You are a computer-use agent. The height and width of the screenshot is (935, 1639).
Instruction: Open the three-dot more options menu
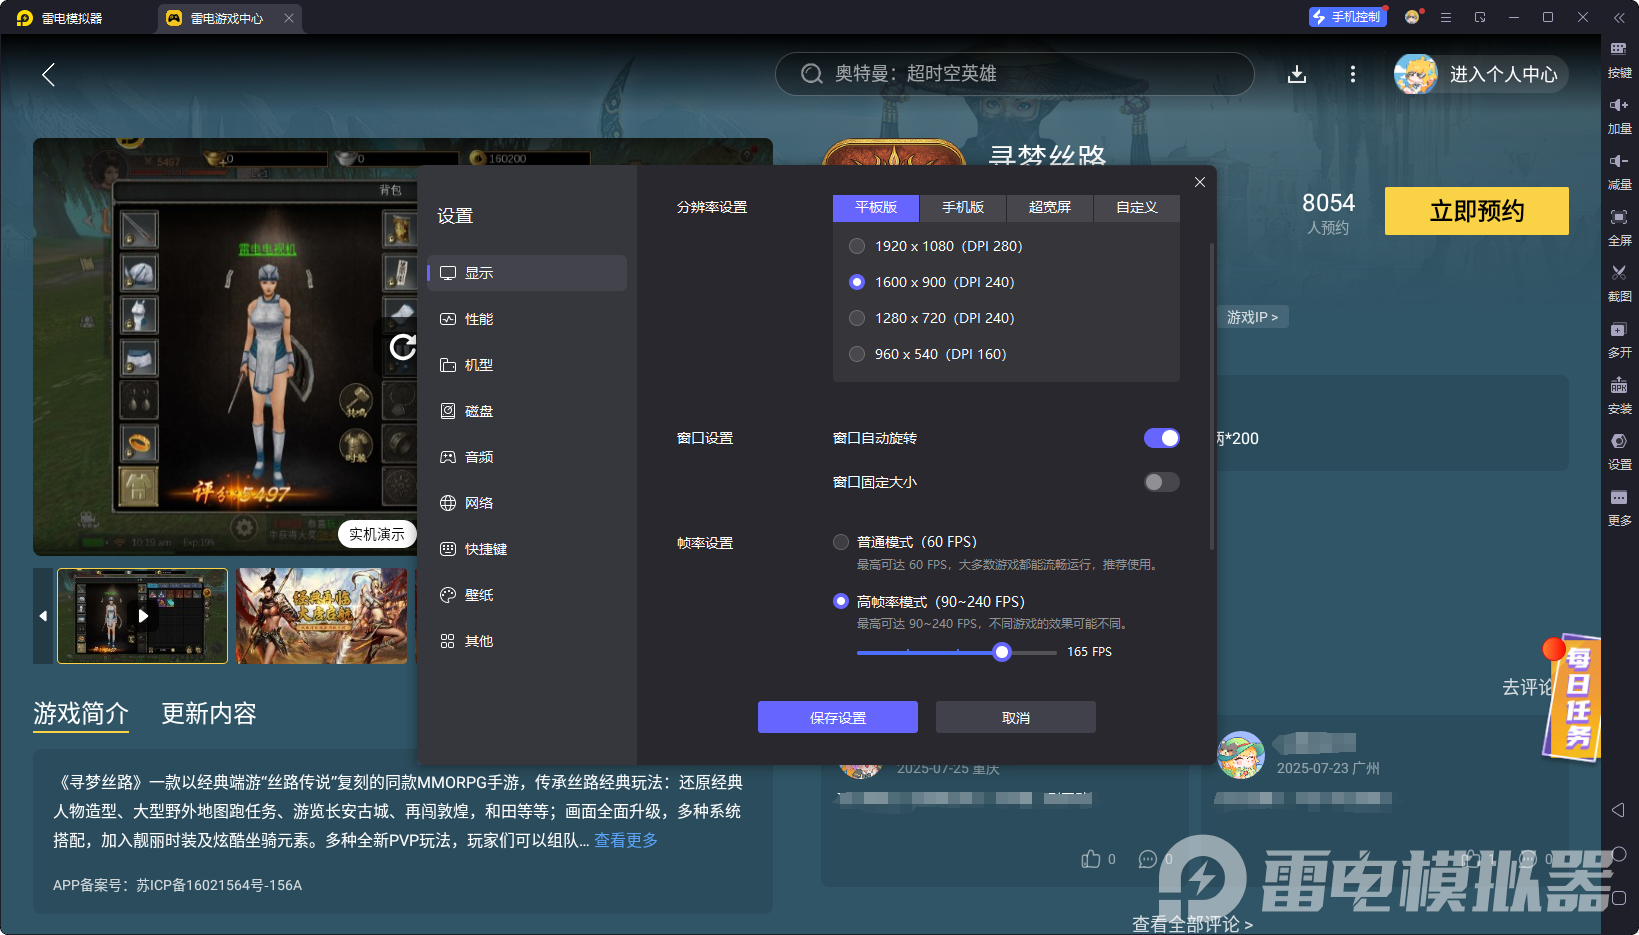coord(1352,74)
